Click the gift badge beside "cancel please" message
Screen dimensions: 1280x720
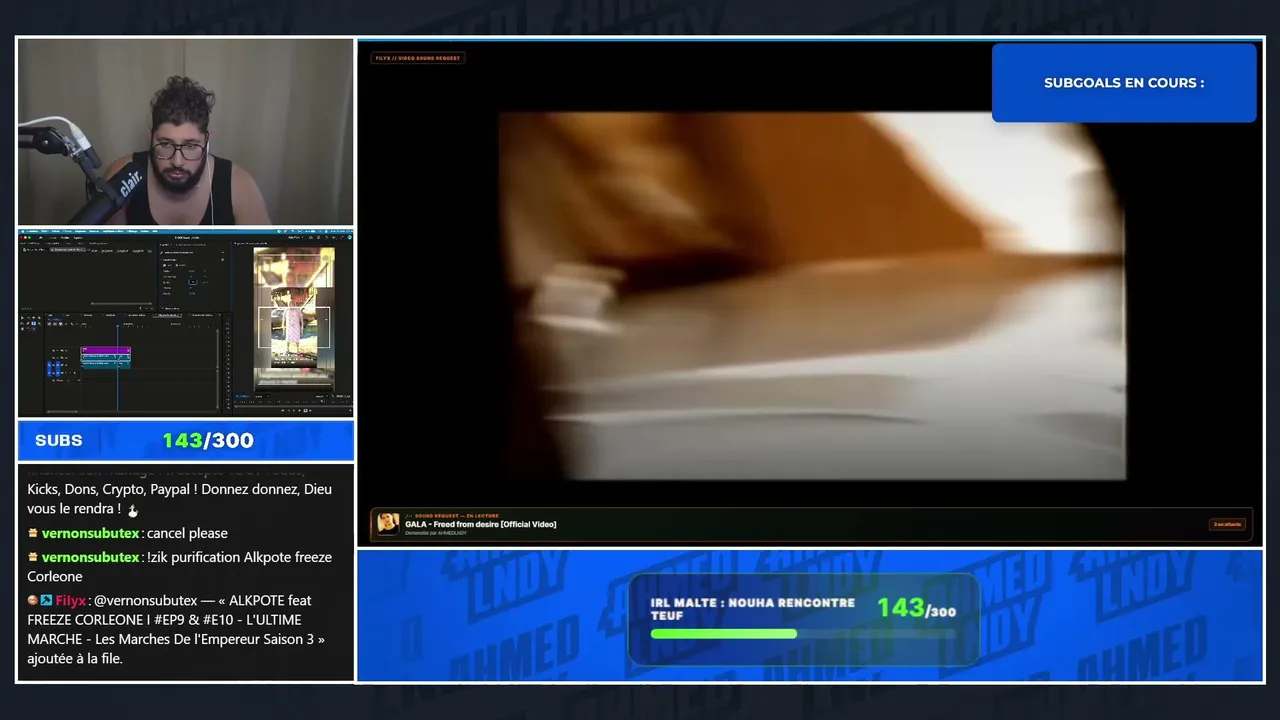33,533
